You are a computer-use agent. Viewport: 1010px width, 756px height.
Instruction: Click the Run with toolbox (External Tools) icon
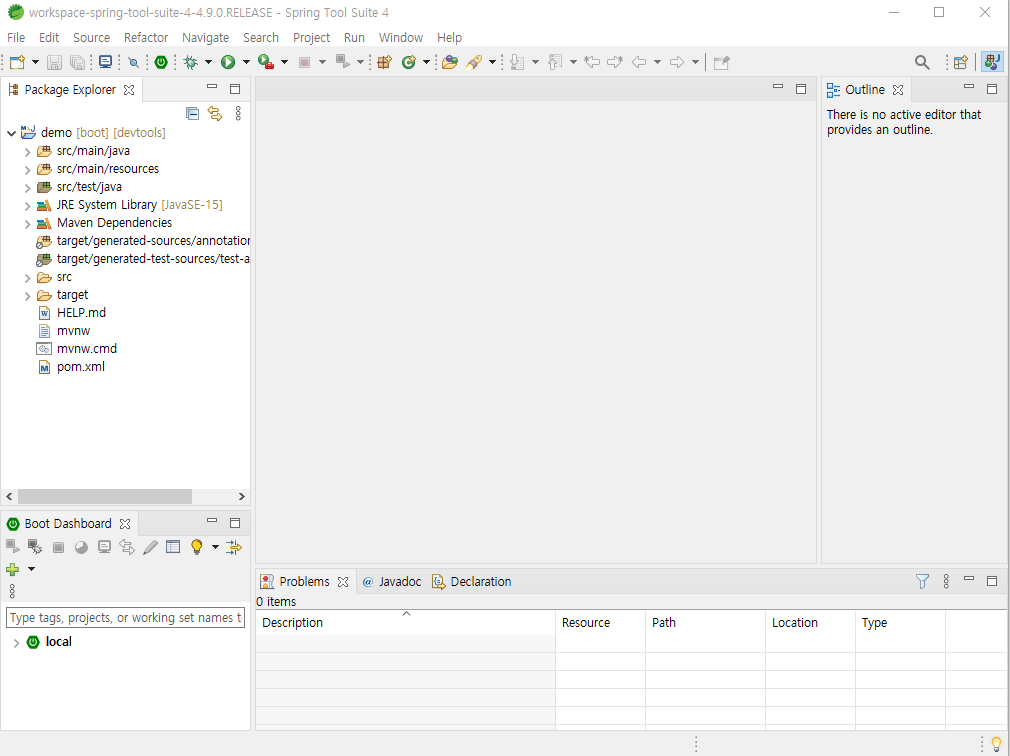coord(265,62)
